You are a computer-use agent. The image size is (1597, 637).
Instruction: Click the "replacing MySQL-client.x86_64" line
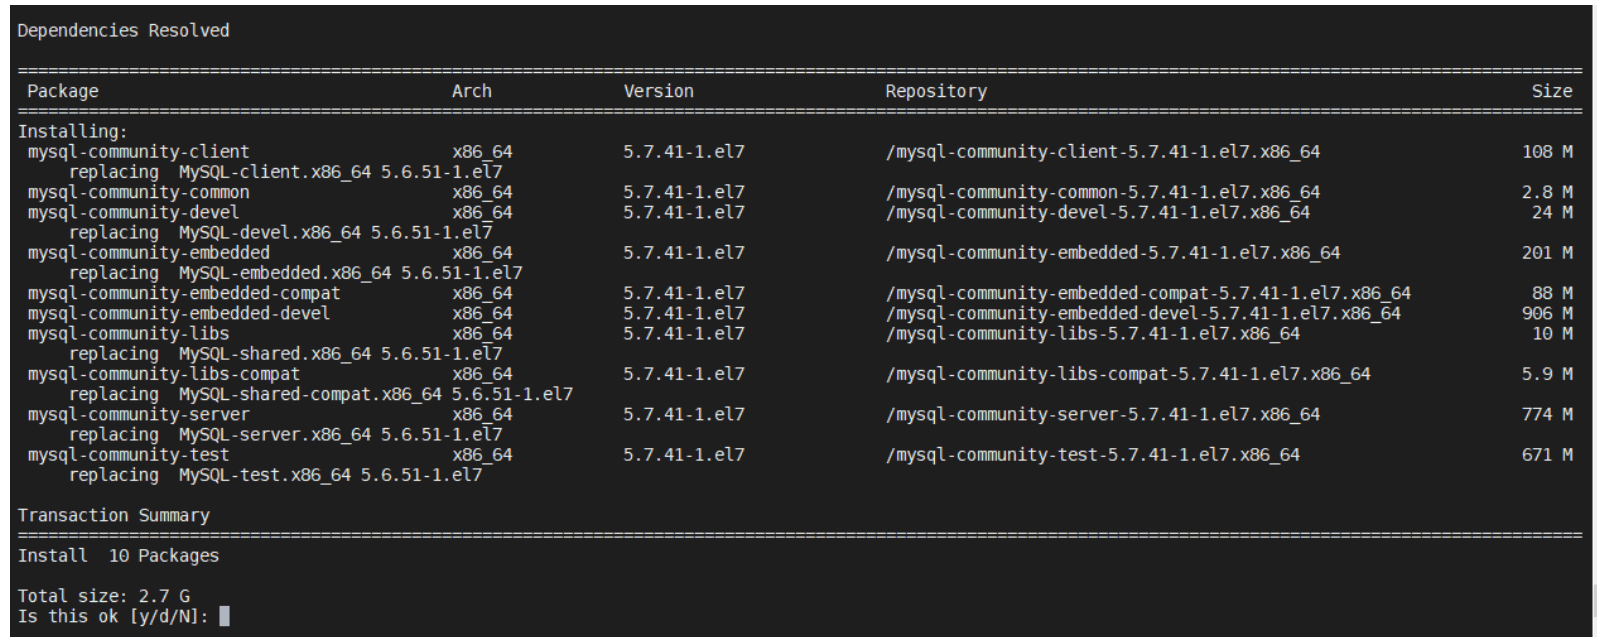[285, 172]
